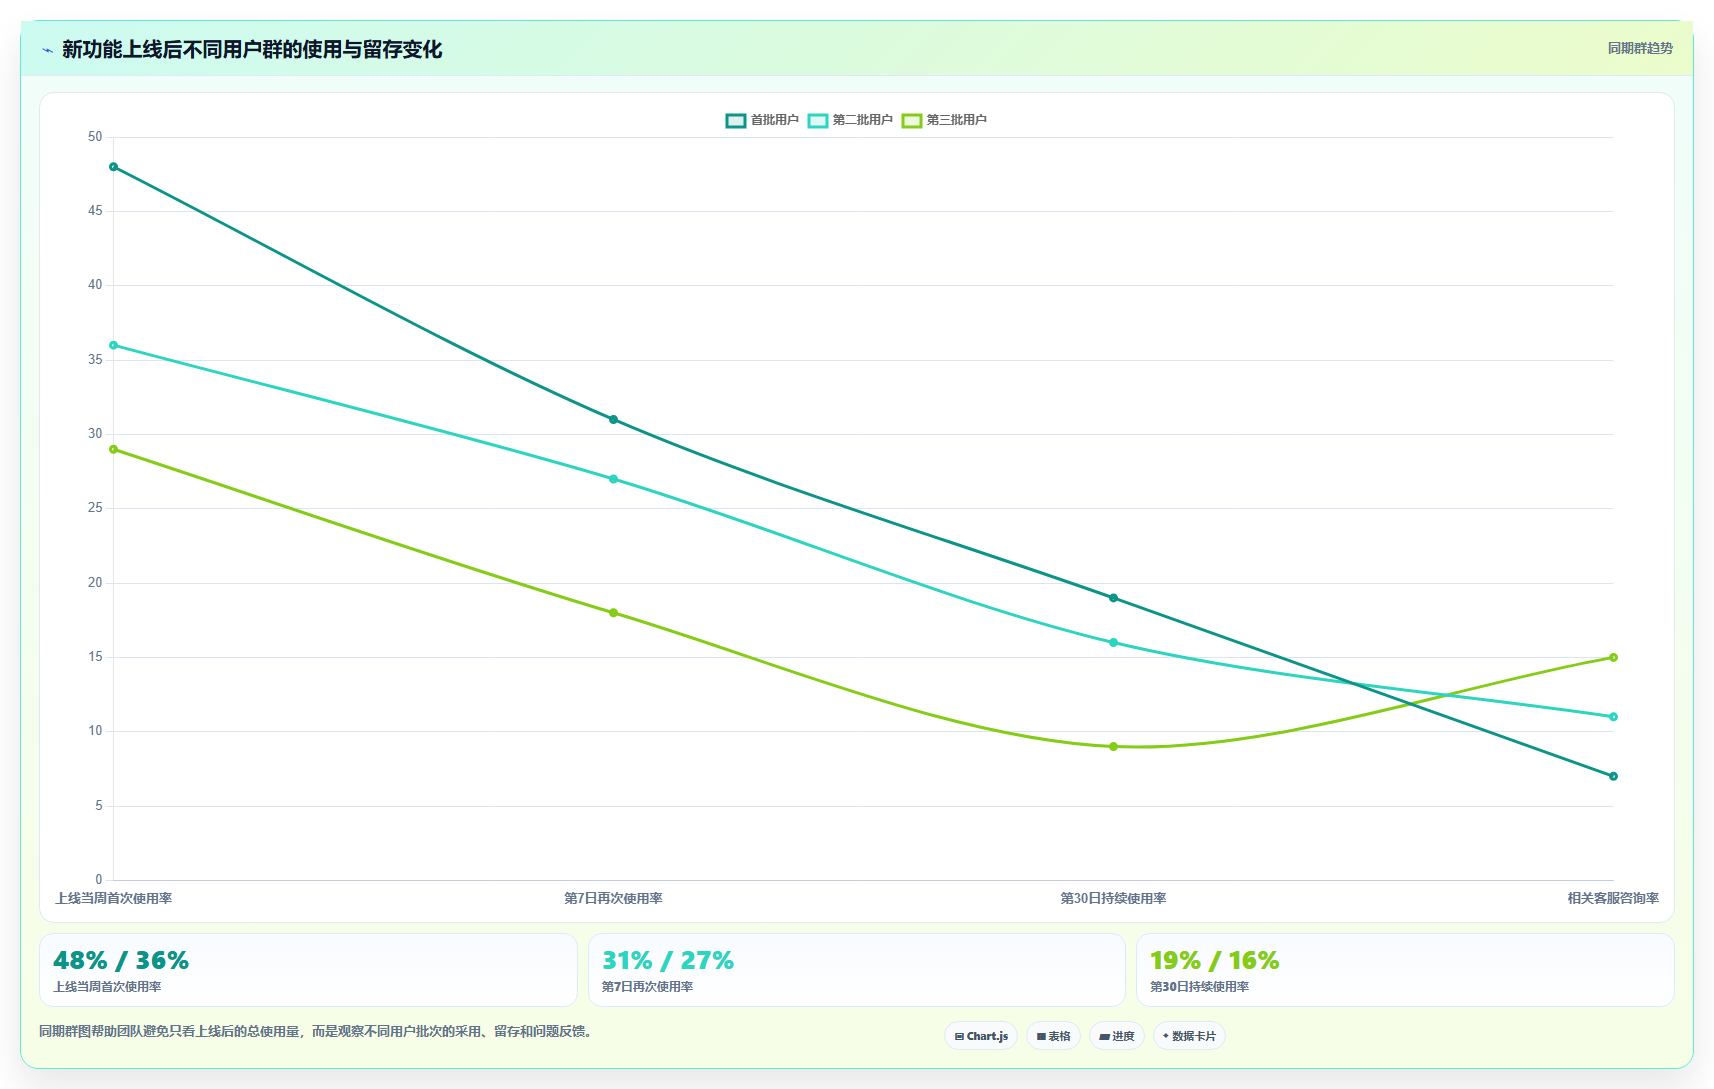
Task: Select the 48% / 36% stat card
Action: (x=308, y=970)
